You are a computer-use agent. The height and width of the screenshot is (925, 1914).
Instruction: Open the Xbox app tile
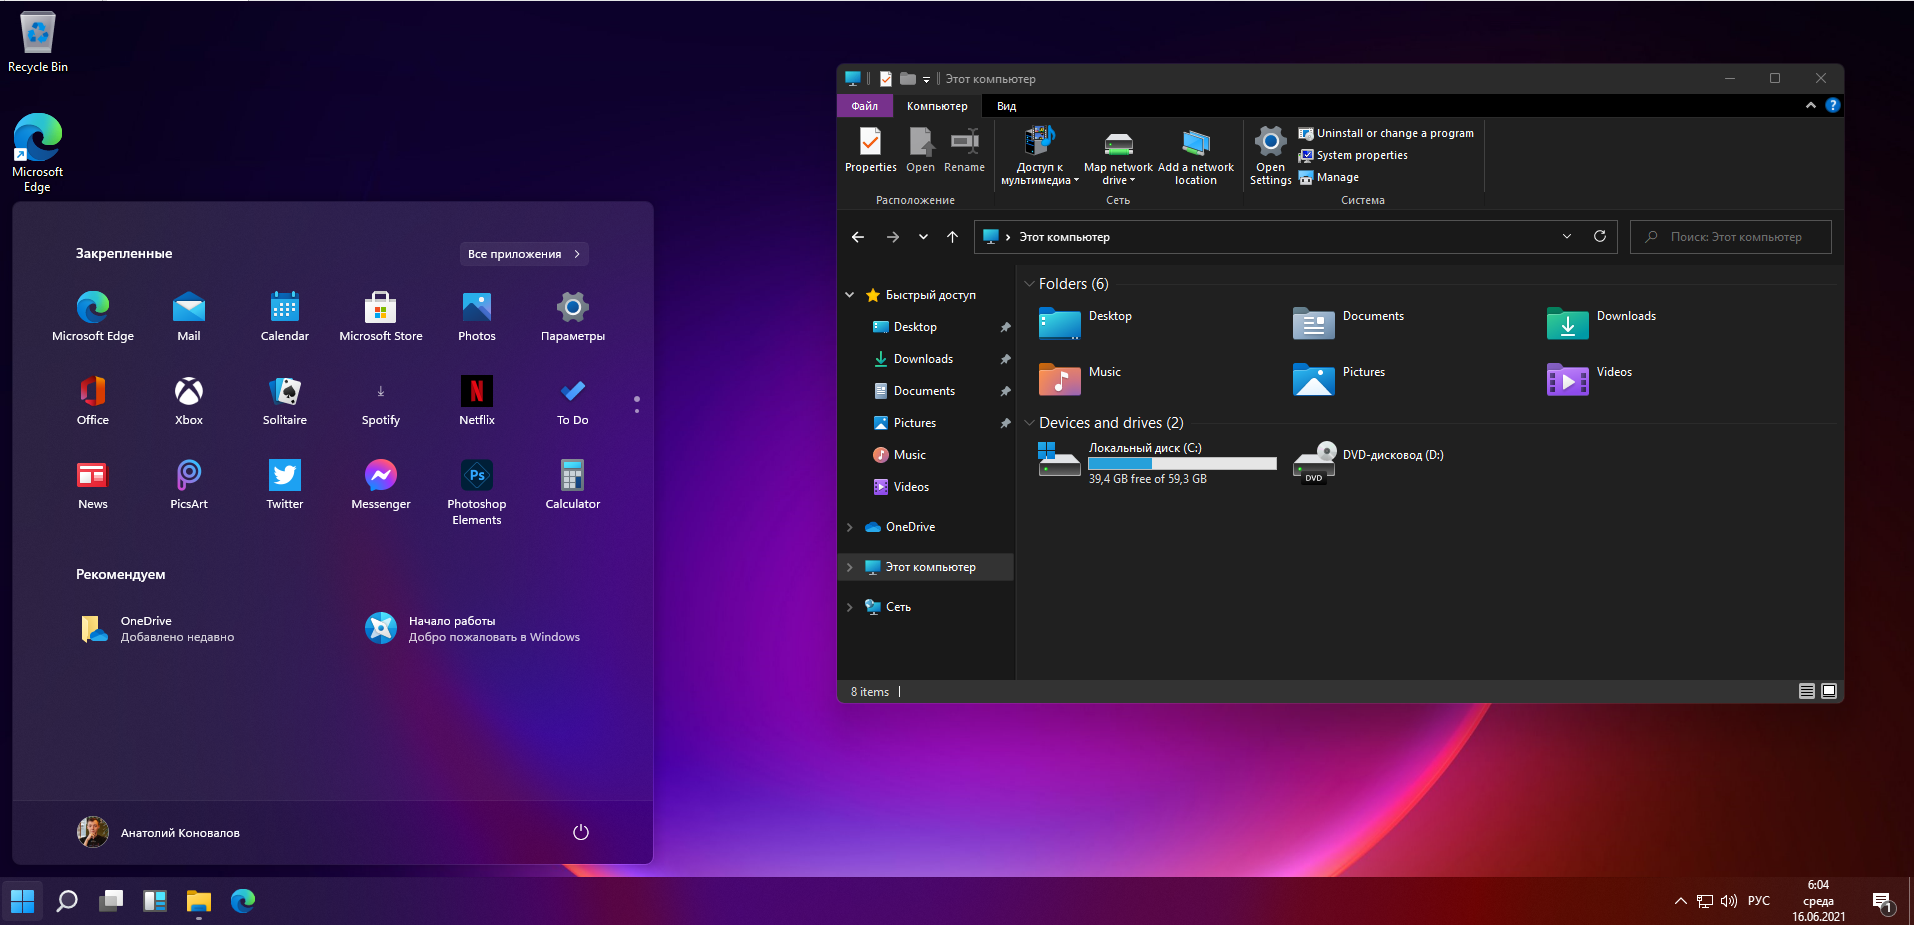(189, 400)
